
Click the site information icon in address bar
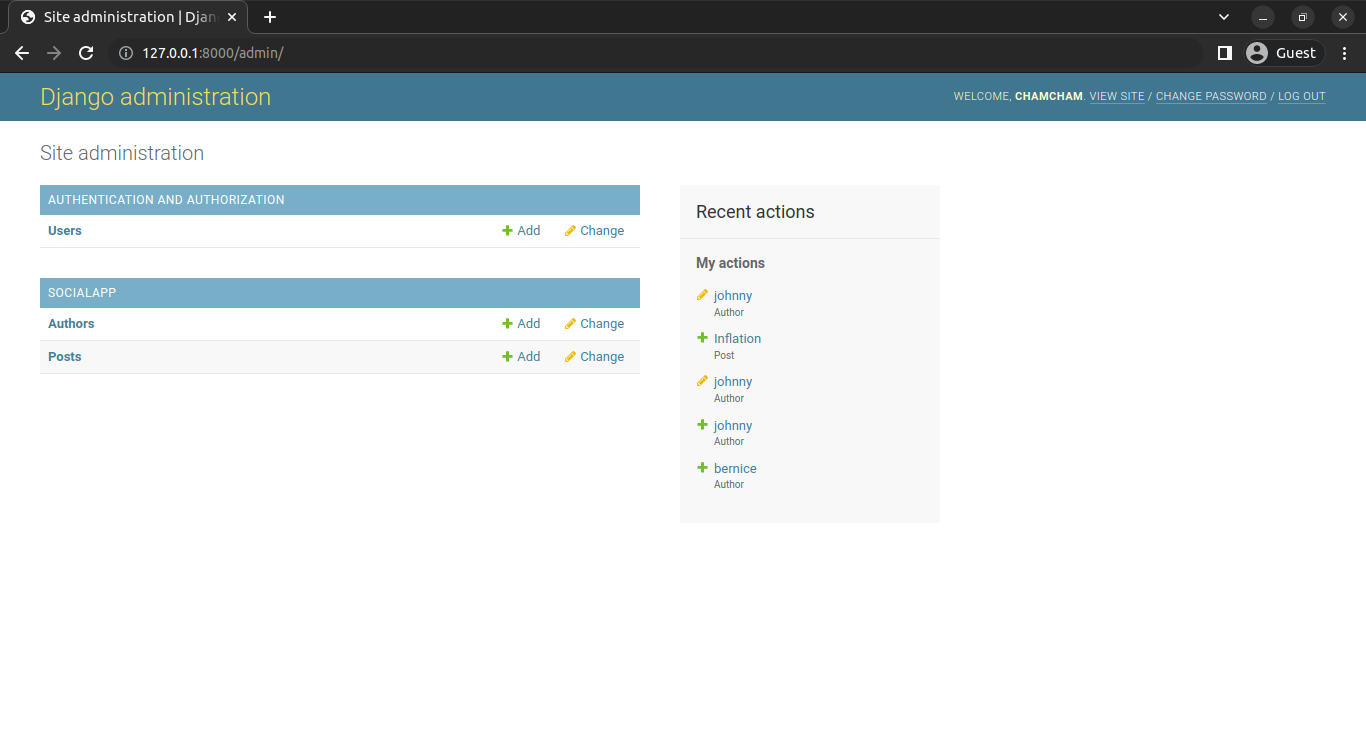coord(126,53)
